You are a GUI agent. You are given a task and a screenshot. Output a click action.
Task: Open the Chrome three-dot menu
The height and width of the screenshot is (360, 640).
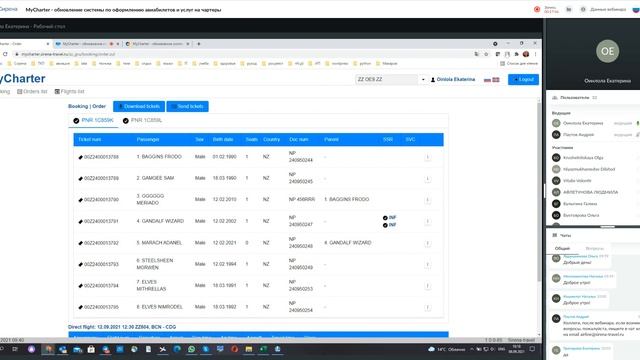[535, 54]
